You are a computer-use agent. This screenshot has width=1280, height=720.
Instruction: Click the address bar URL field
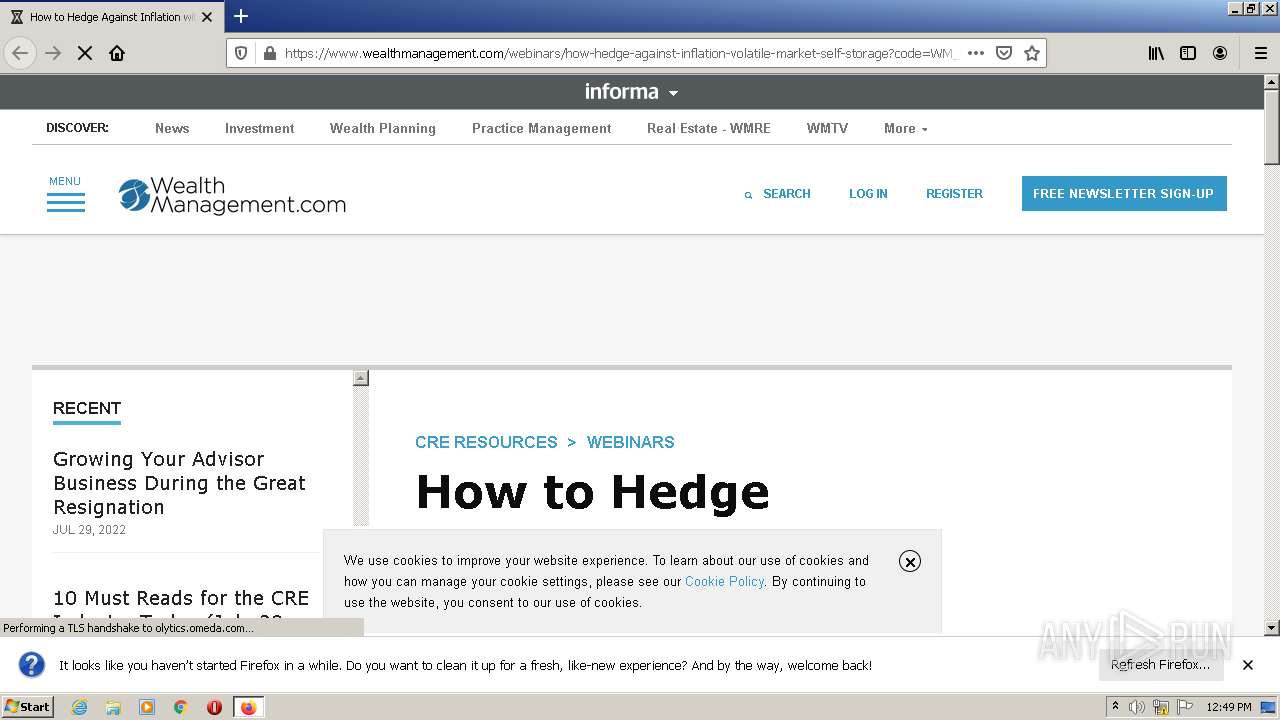point(620,53)
